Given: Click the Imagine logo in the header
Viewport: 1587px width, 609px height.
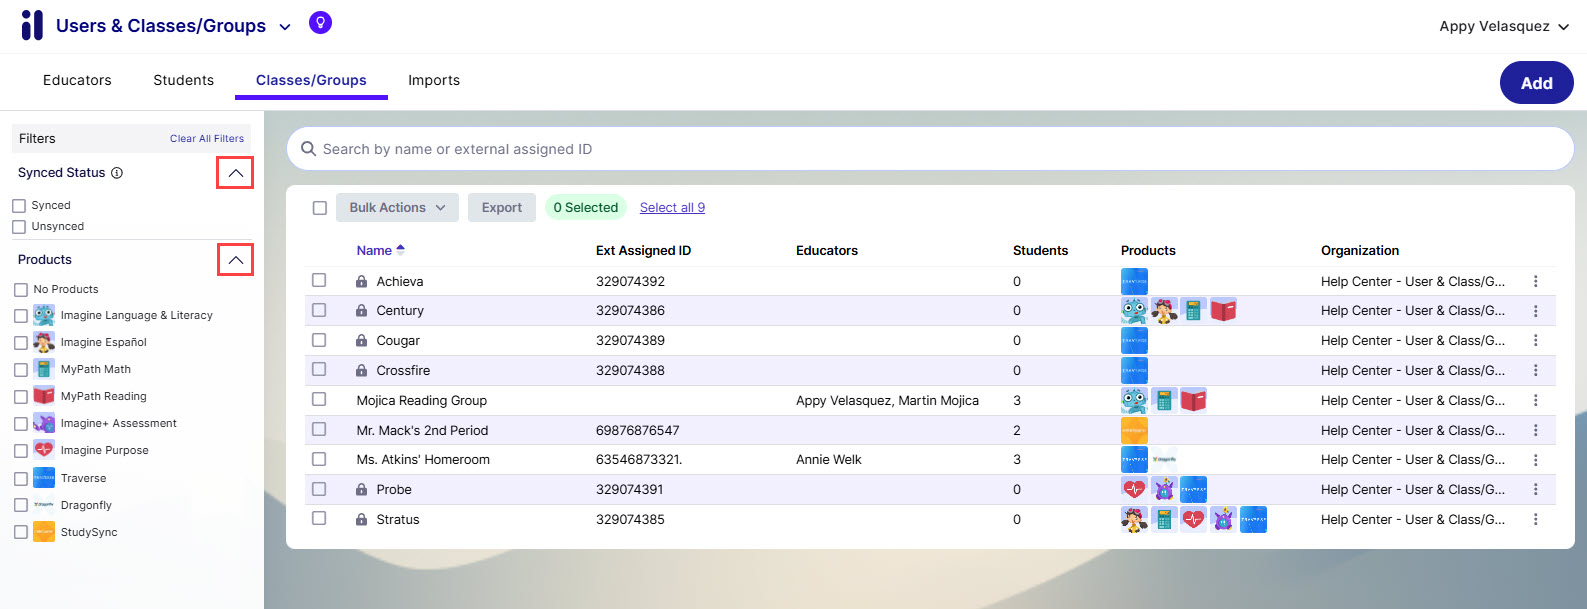Looking at the screenshot, I should pyautogui.click(x=32, y=25).
